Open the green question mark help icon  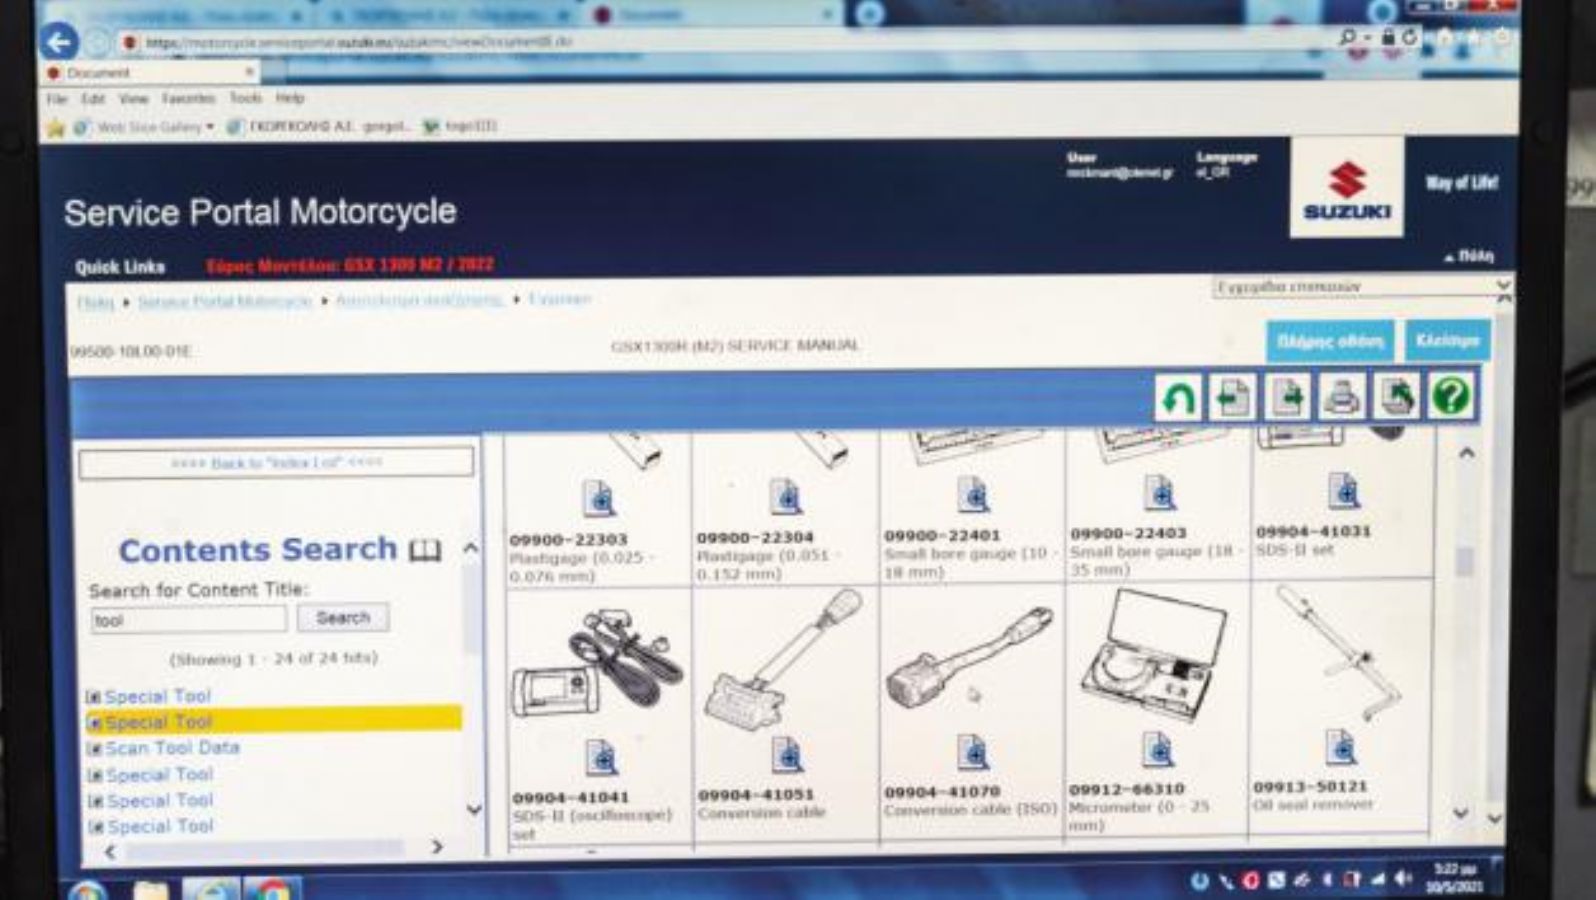(x=1451, y=397)
